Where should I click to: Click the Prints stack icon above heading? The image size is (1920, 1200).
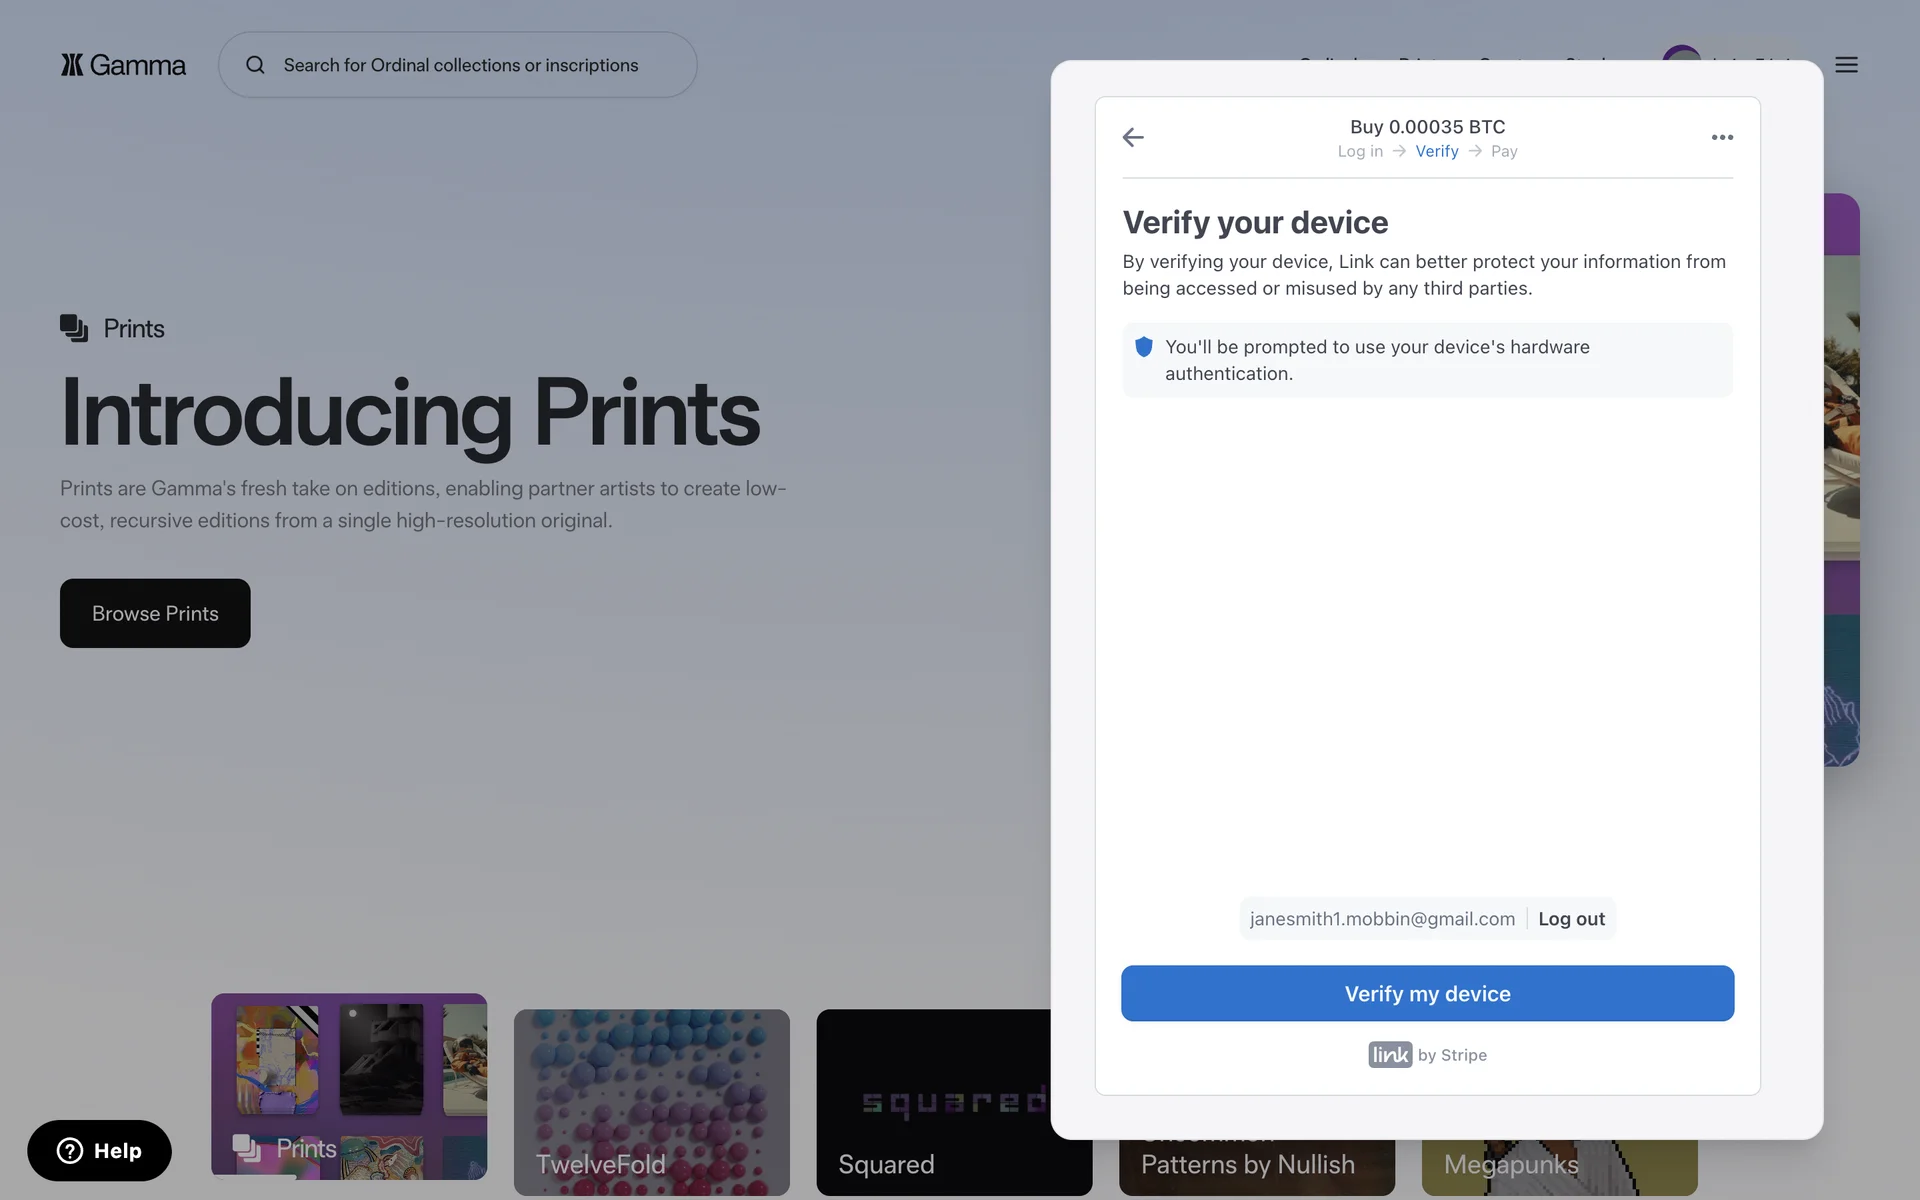coord(74,328)
